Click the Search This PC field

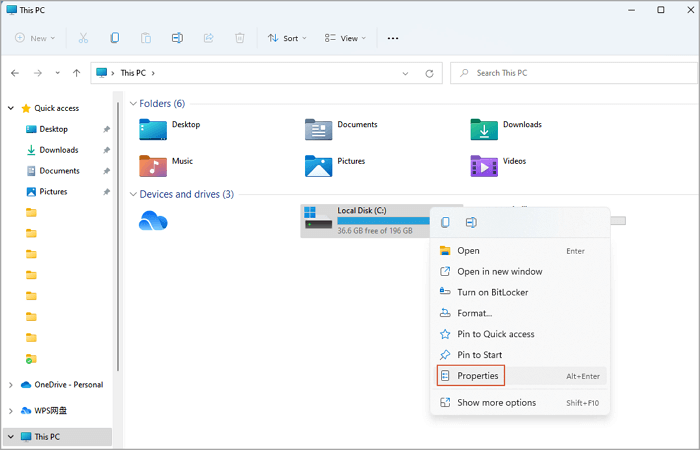(x=575, y=73)
